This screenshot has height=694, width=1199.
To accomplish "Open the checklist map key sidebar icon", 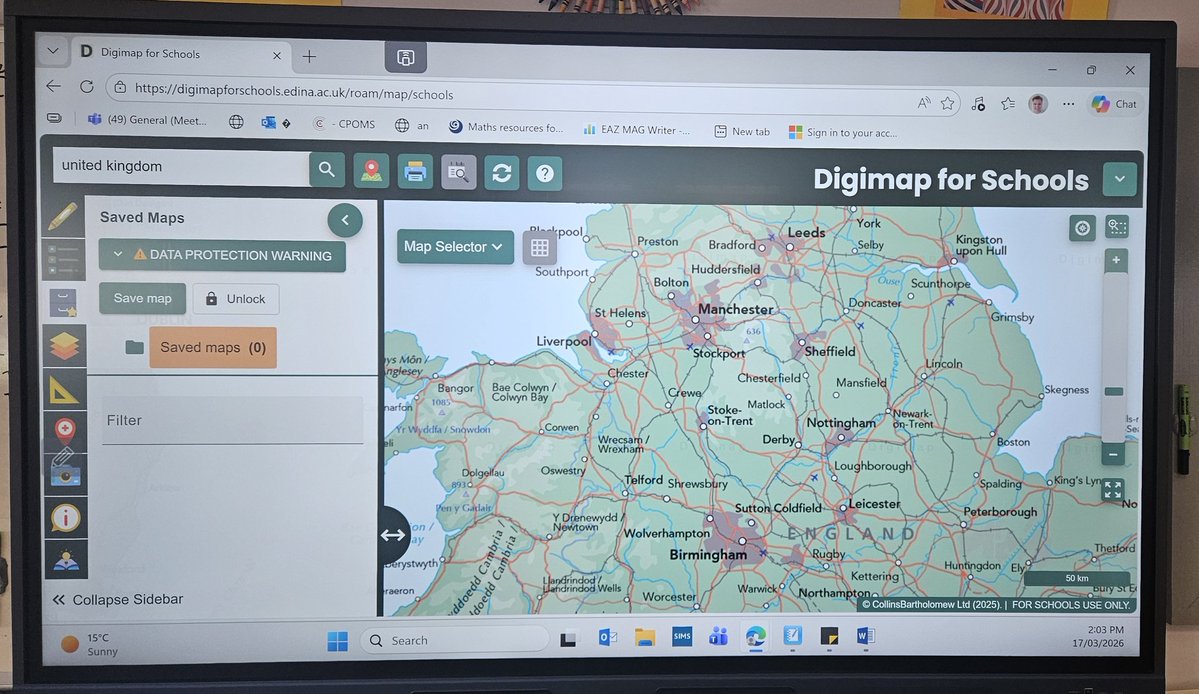I will click(x=64, y=260).
